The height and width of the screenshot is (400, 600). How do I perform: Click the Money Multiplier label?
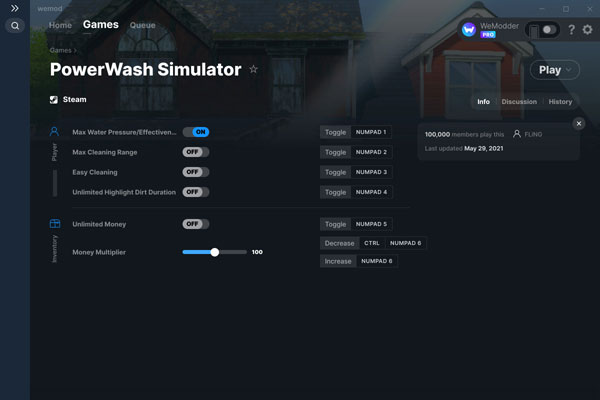(x=99, y=252)
